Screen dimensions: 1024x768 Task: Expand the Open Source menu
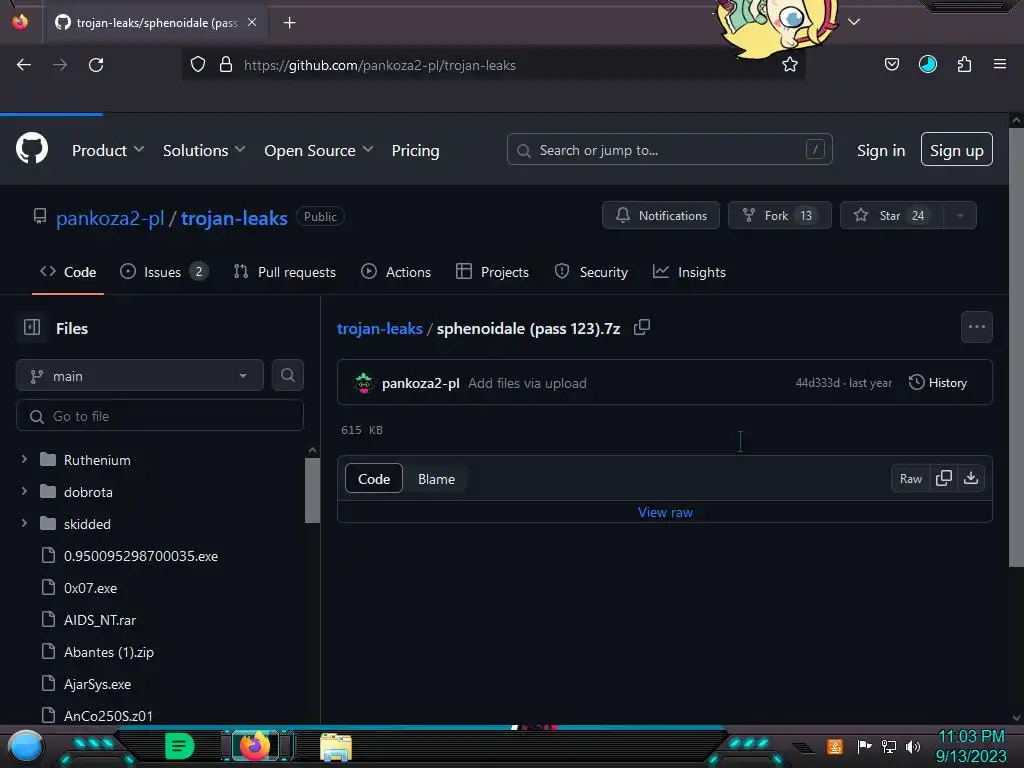pos(319,150)
